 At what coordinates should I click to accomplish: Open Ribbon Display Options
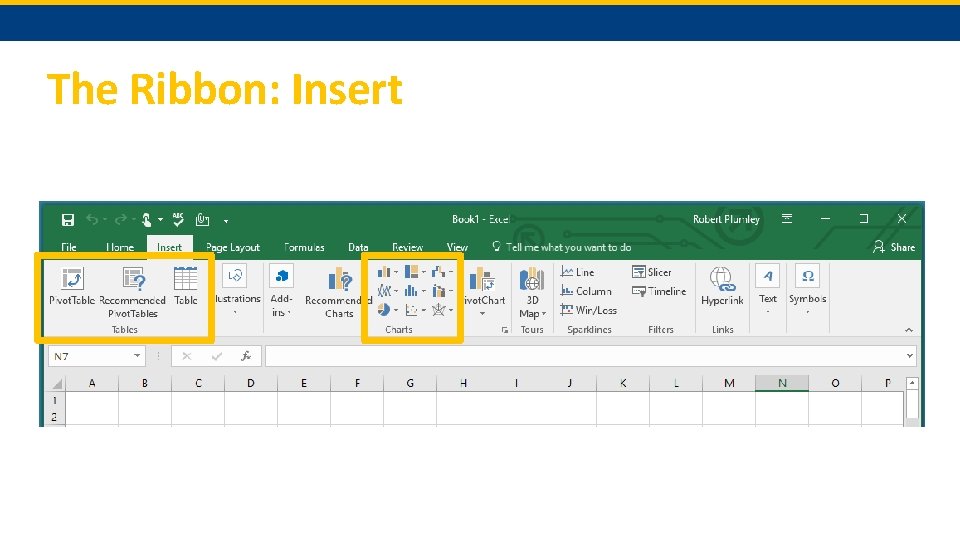click(787, 219)
